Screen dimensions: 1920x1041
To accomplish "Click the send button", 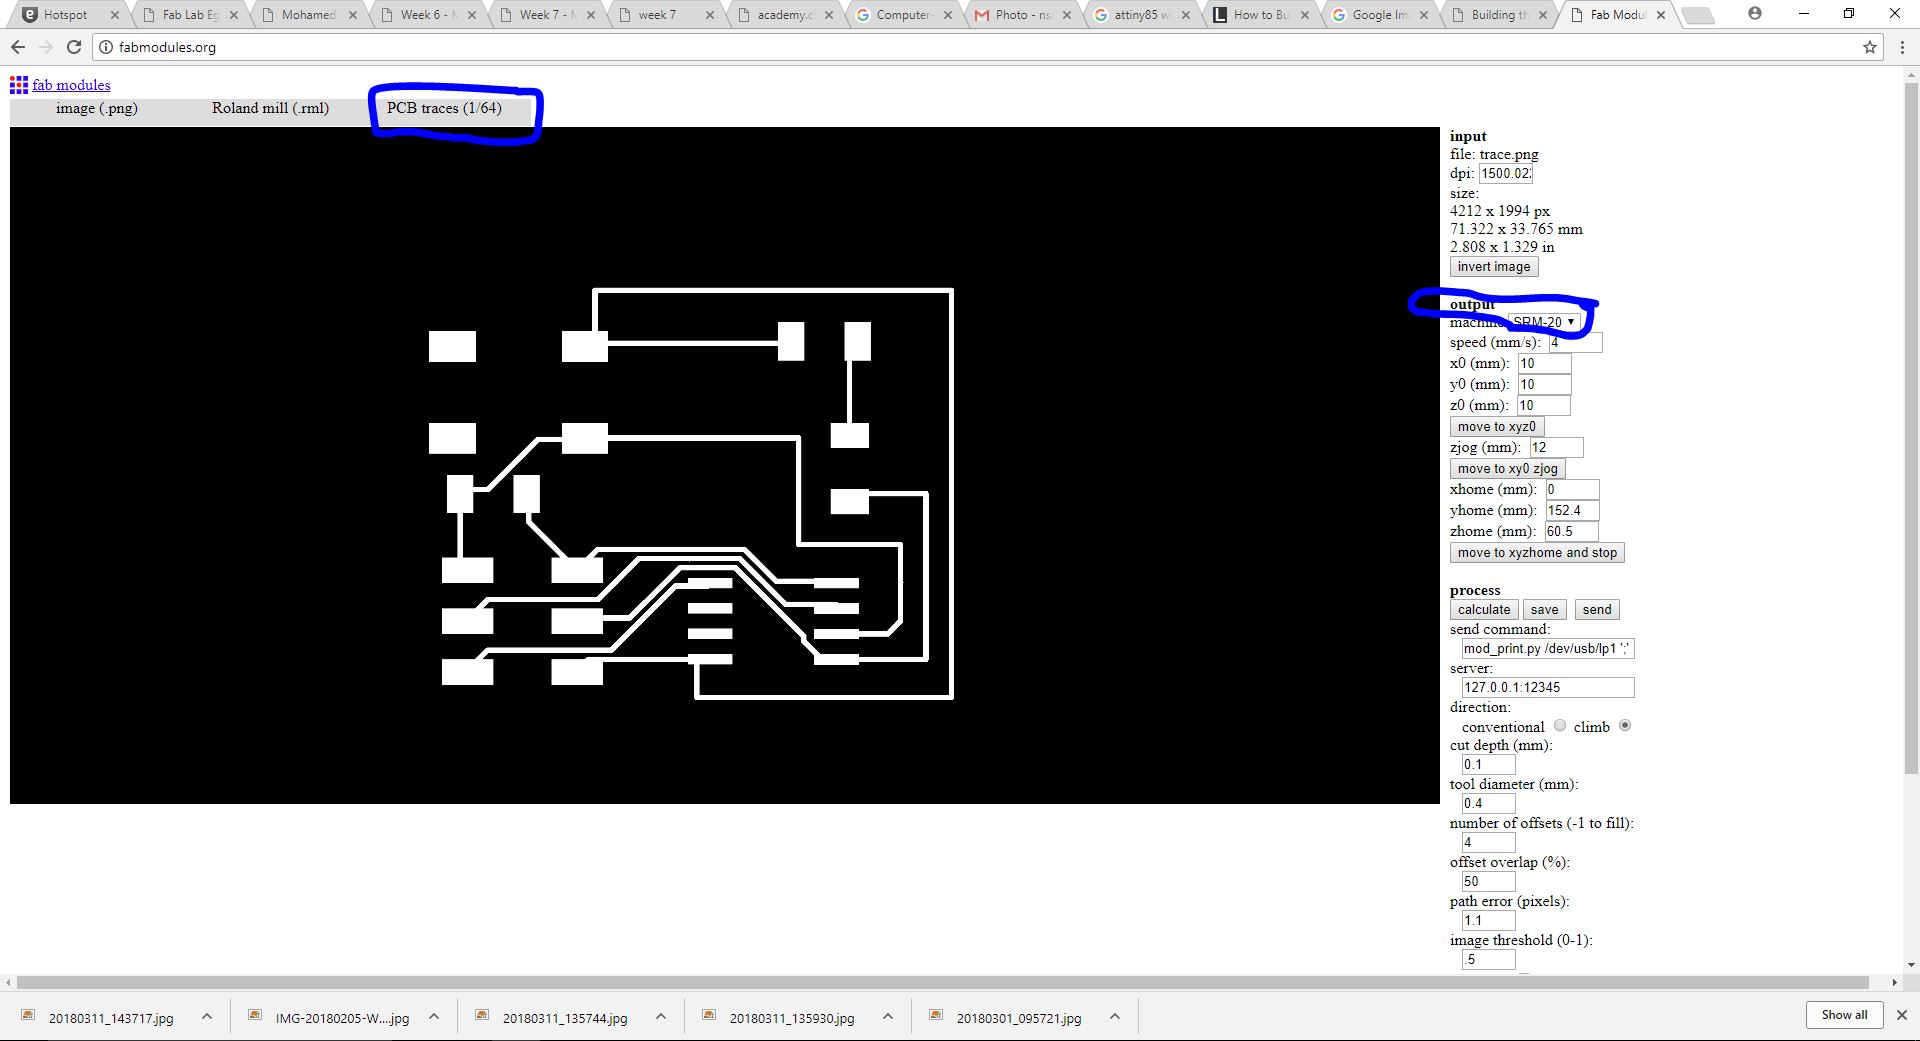I will tap(1597, 610).
